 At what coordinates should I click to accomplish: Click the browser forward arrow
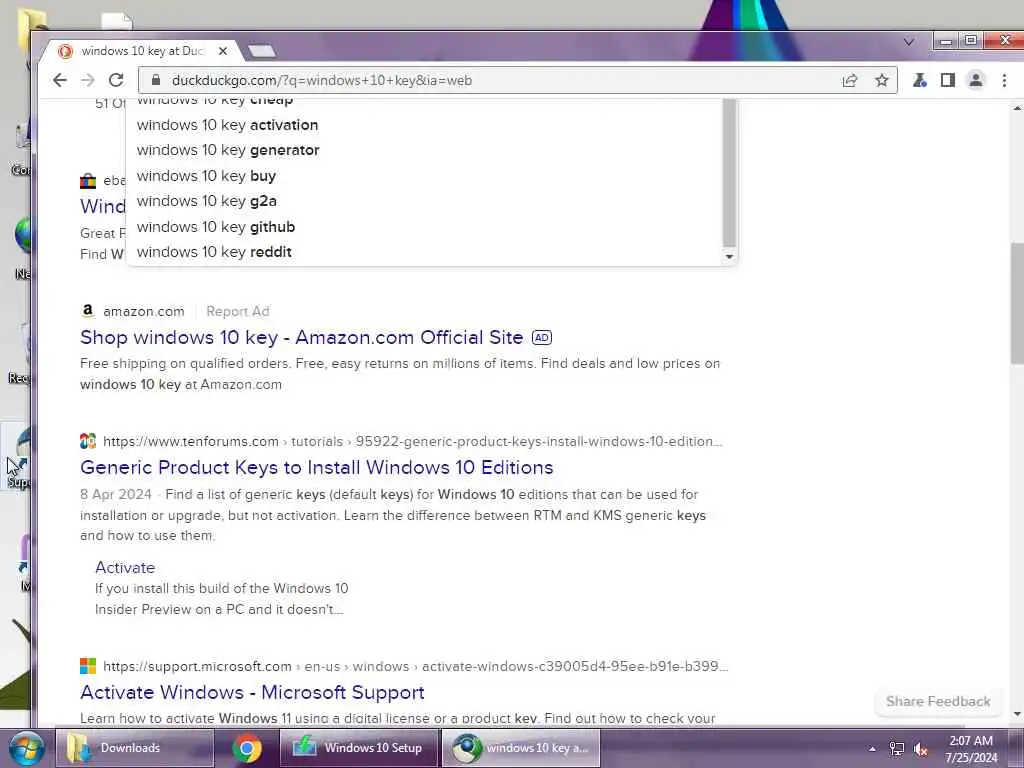pyautogui.click(x=88, y=80)
